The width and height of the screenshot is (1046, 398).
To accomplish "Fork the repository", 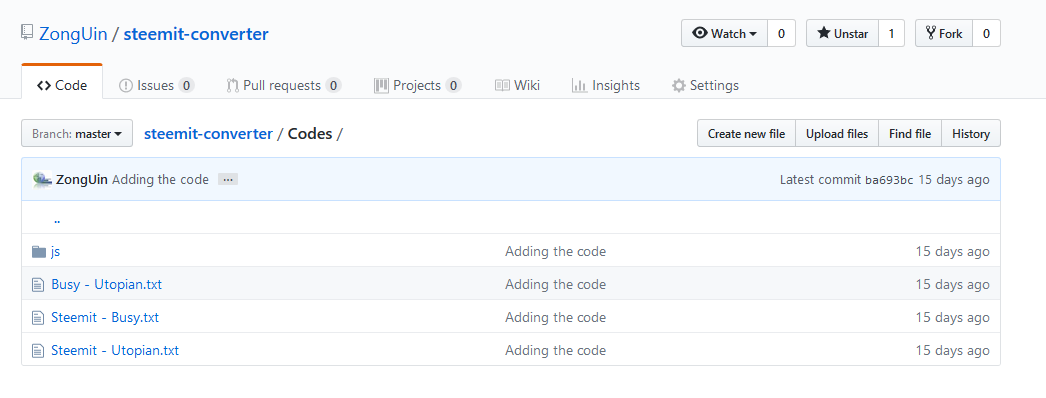I will click(x=944, y=33).
